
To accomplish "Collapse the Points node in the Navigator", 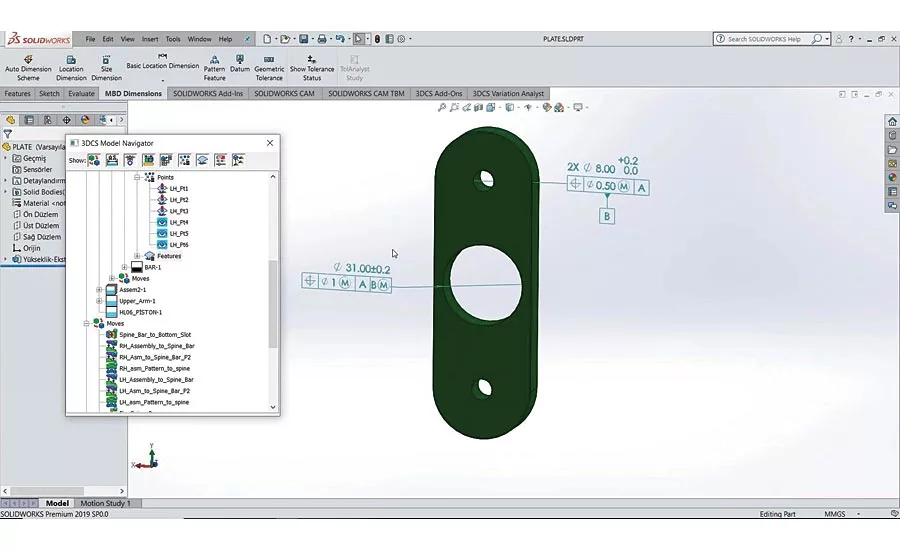I will pos(137,177).
